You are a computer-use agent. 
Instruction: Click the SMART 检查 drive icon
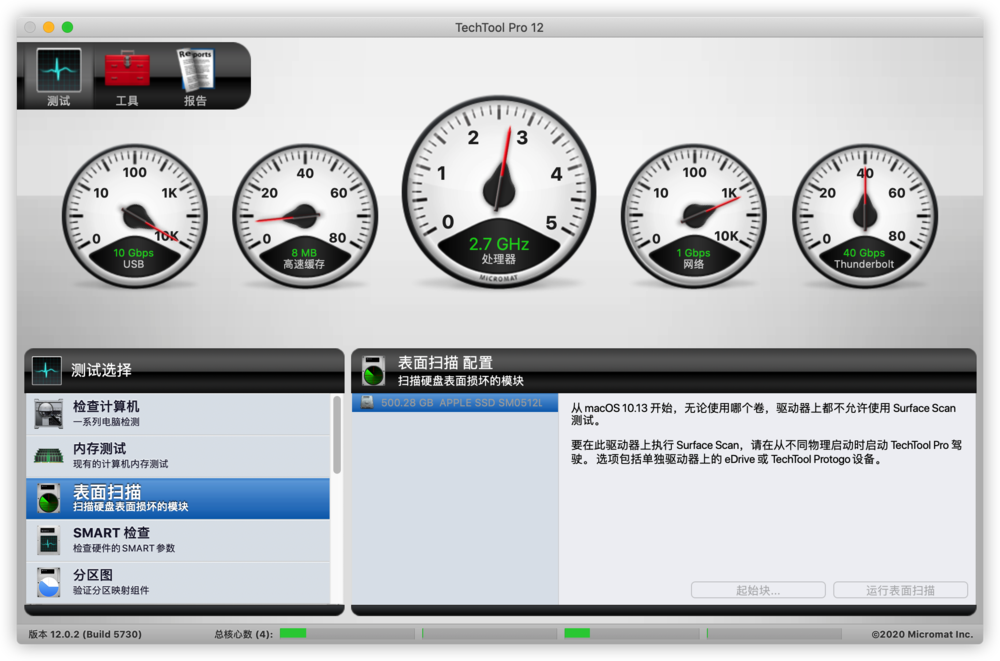coord(48,540)
